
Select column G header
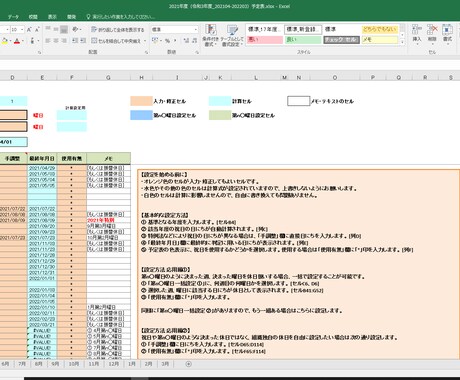pos(108,77)
